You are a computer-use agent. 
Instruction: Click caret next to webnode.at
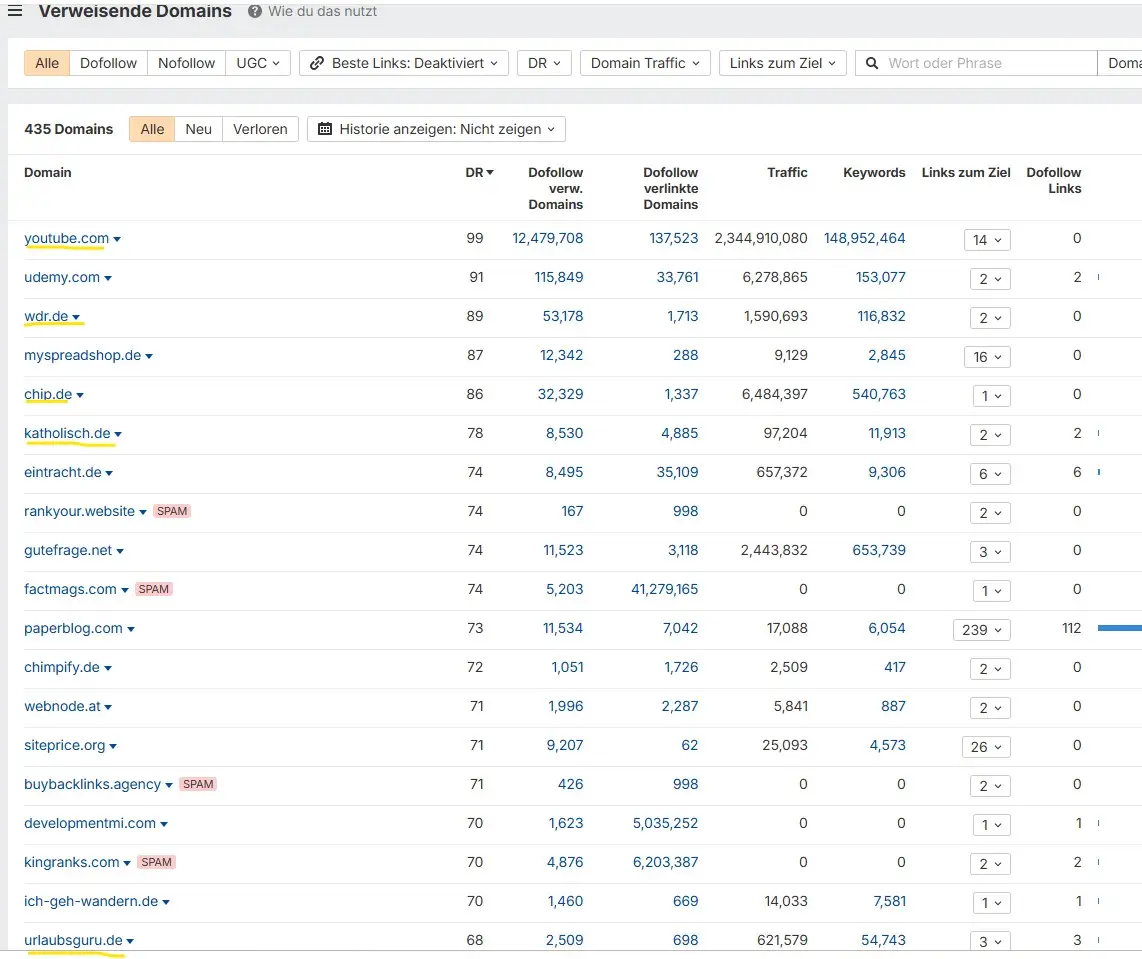pos(108,708)
